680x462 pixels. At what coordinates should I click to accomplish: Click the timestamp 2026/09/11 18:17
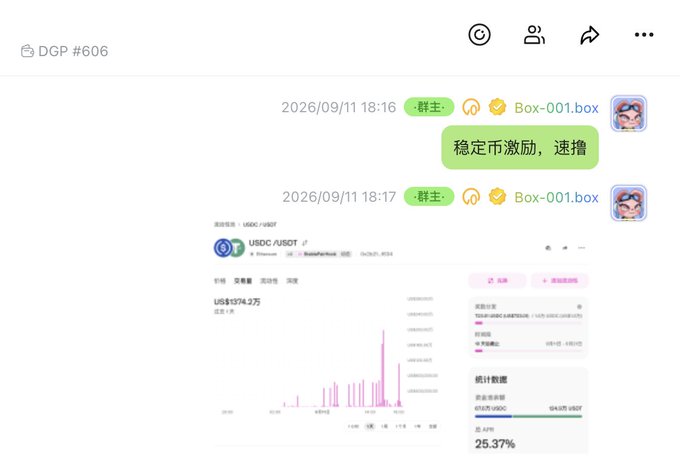[x=339, y=197]
